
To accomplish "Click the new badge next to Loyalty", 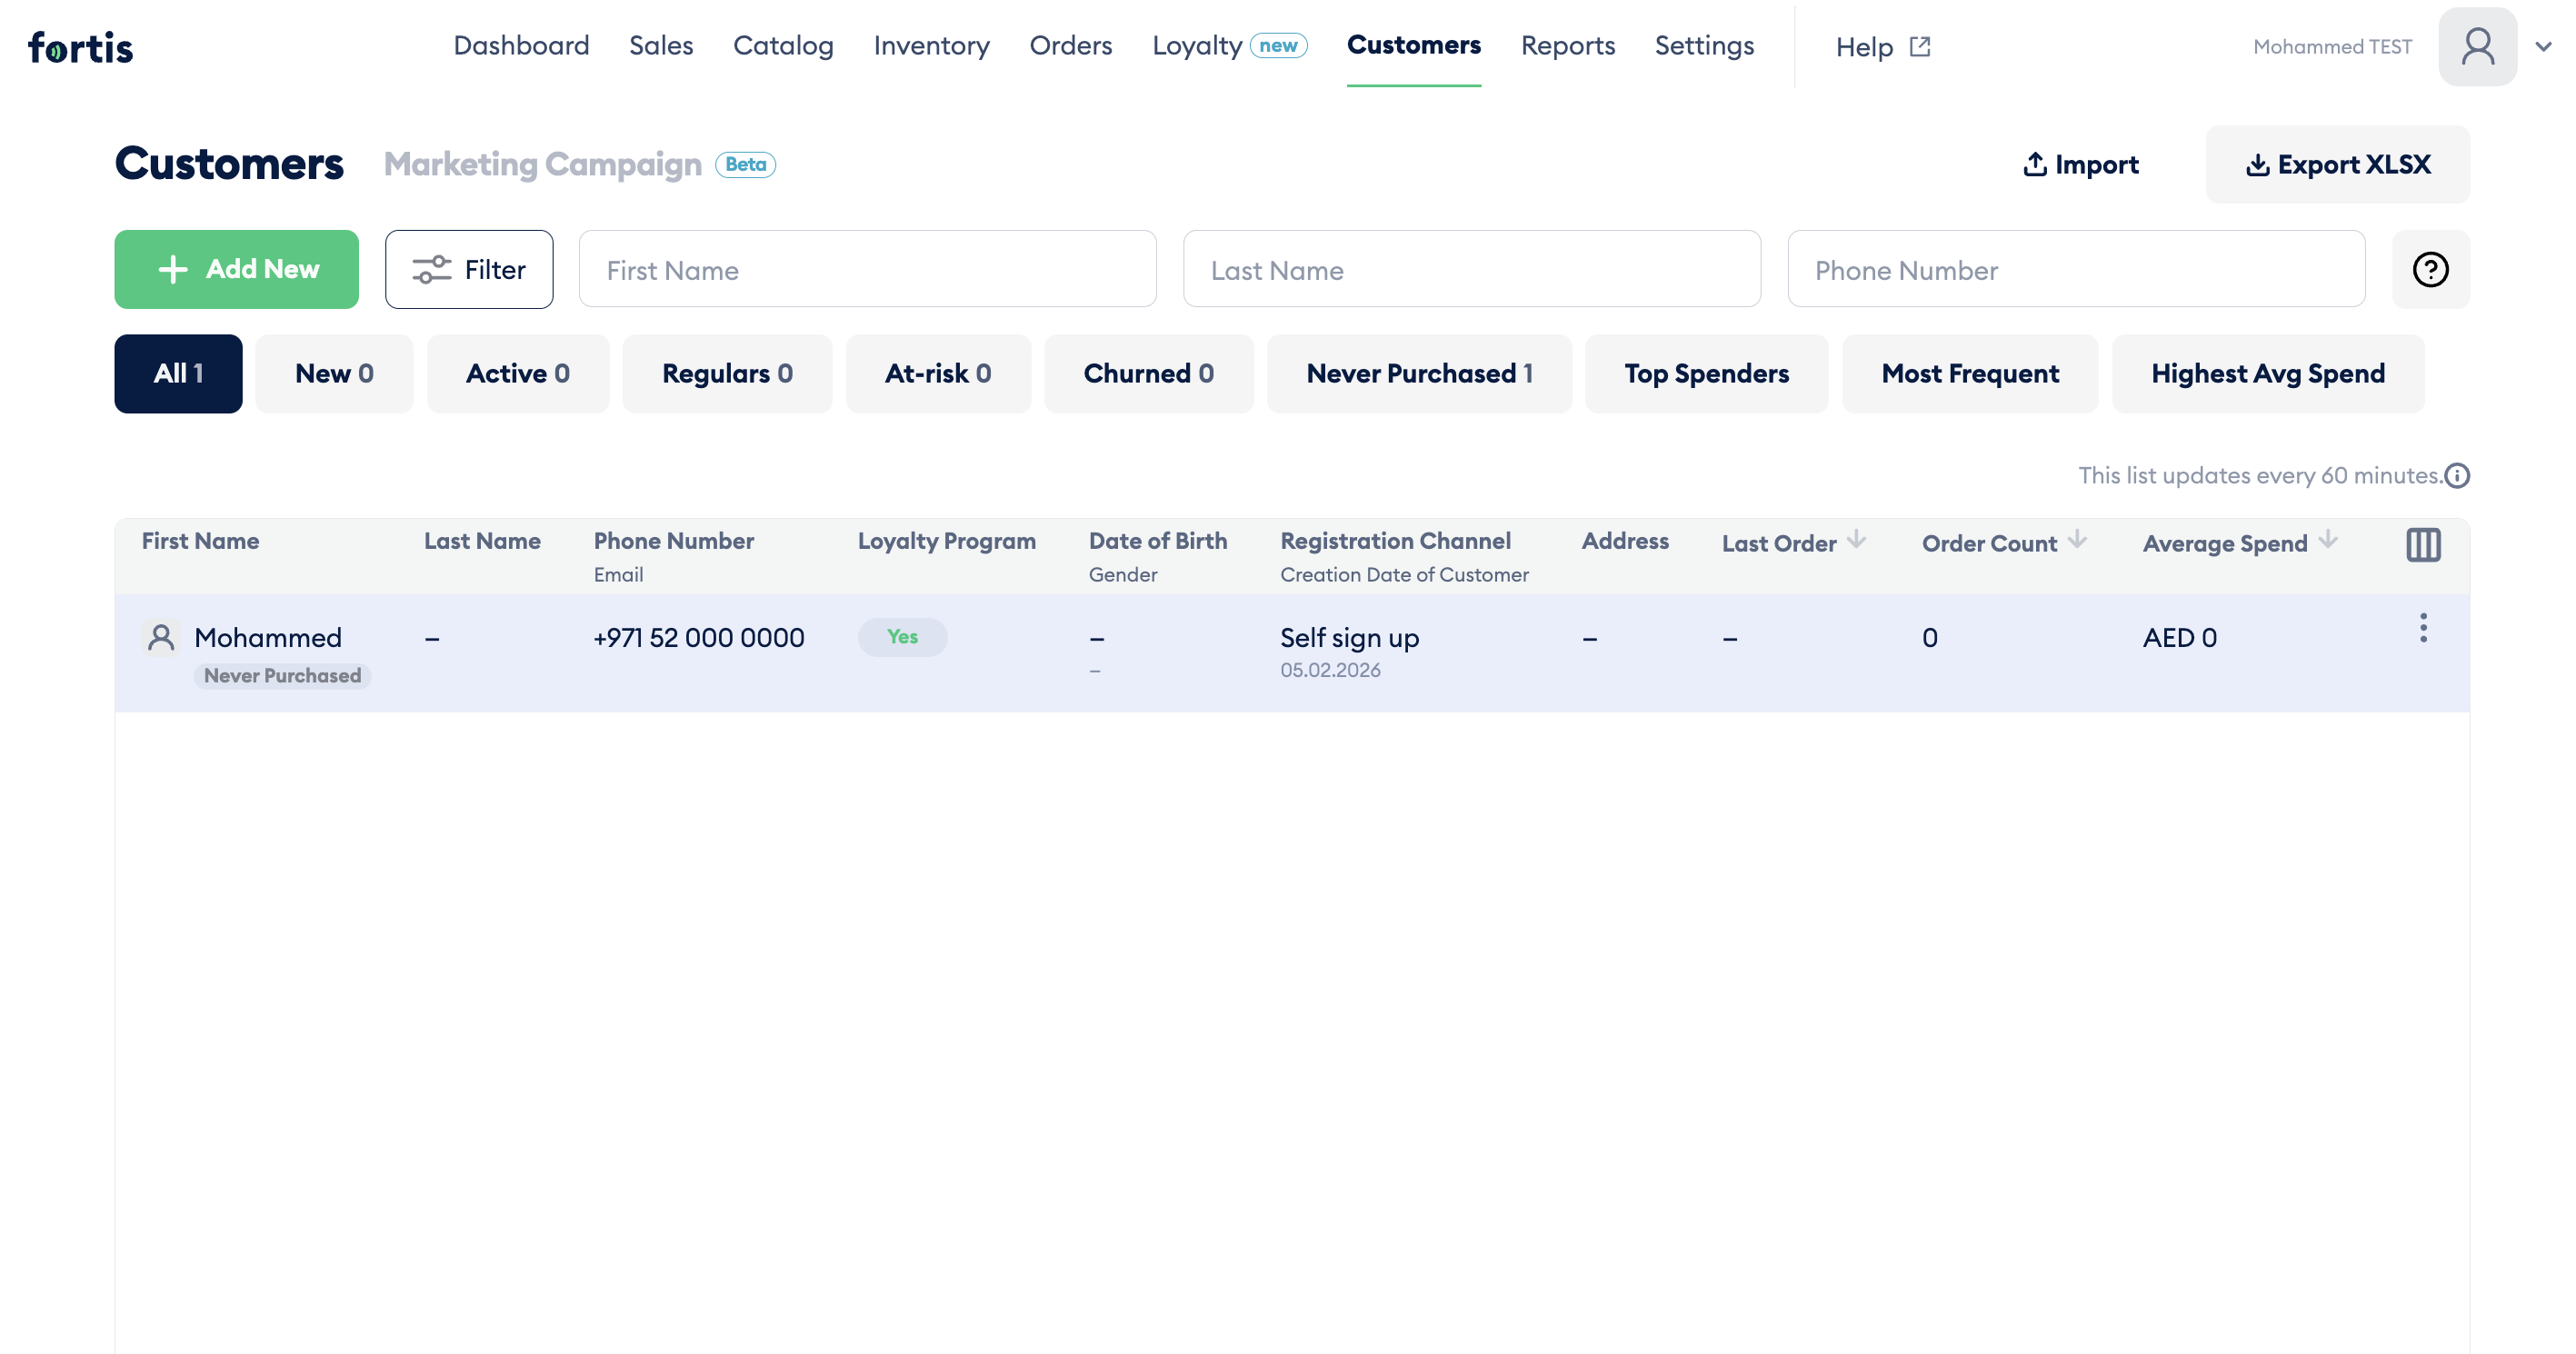I will (1278, 46).
